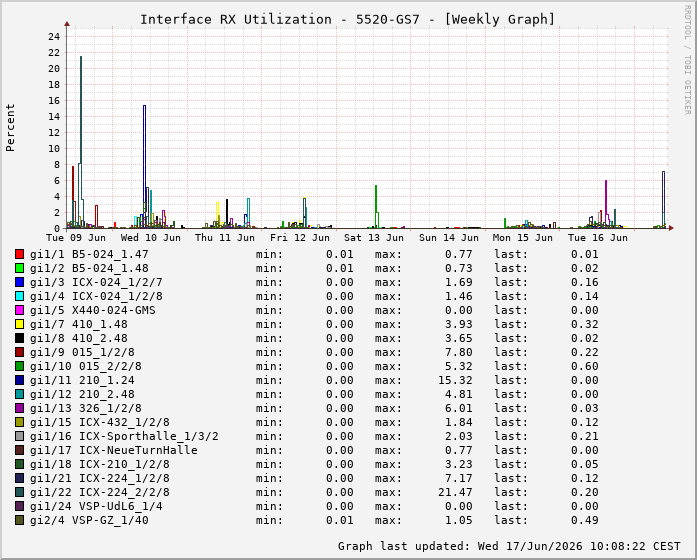697x560 pixels.
Task: Click the gi1/15 ICX-432_1/2/8 legend label
Action: [100, 422]
